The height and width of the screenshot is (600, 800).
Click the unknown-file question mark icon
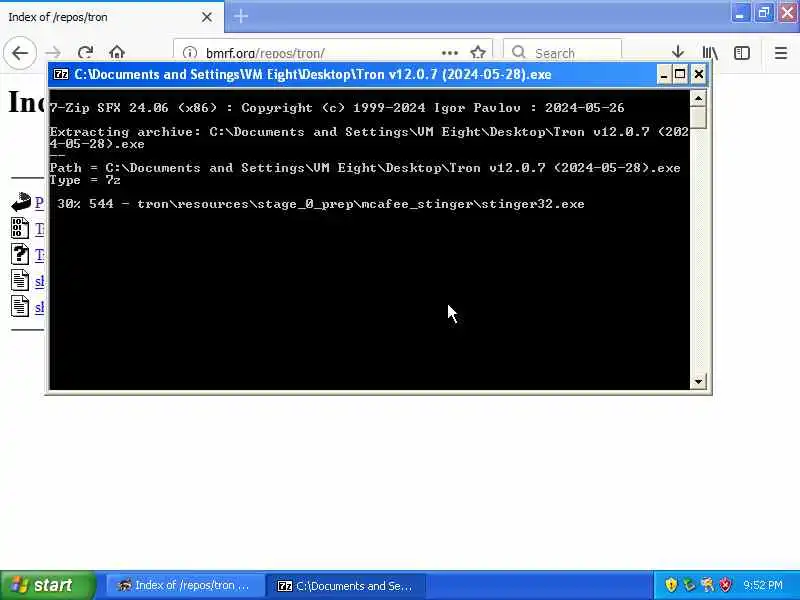click(x=20, y=254)
